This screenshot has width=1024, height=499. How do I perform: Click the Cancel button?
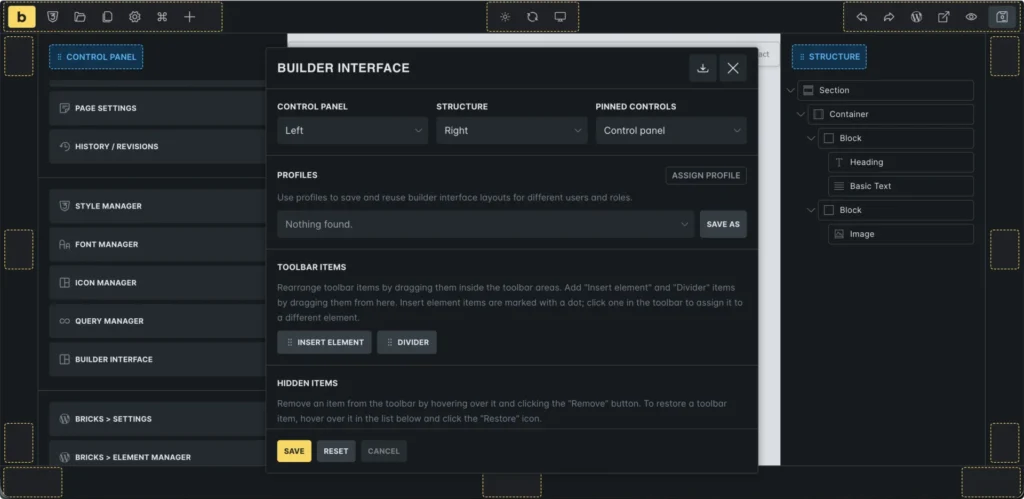(383, 451)
